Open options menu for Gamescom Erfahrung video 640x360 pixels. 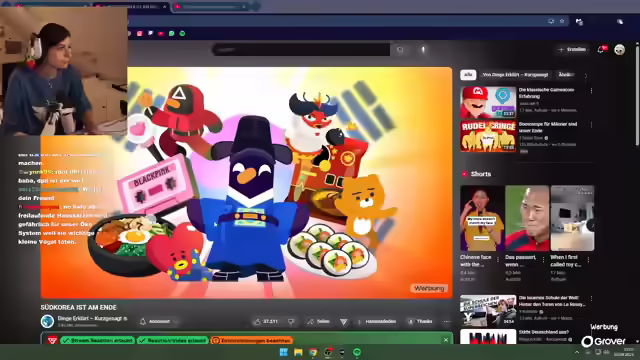tap(591, 91)
